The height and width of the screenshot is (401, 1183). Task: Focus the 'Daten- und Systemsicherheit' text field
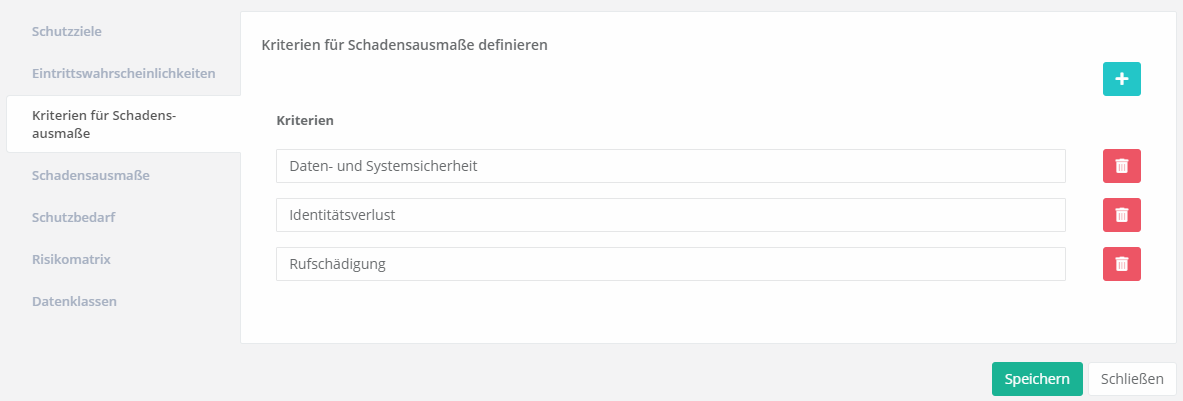[670, 166]
